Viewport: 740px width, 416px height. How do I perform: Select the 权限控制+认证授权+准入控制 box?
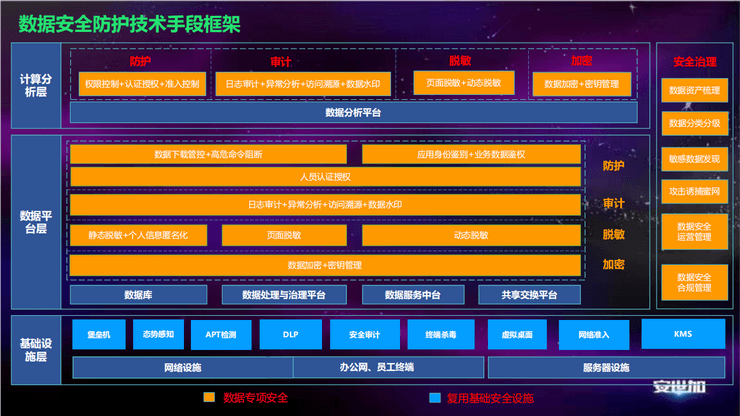coord(142,84)
